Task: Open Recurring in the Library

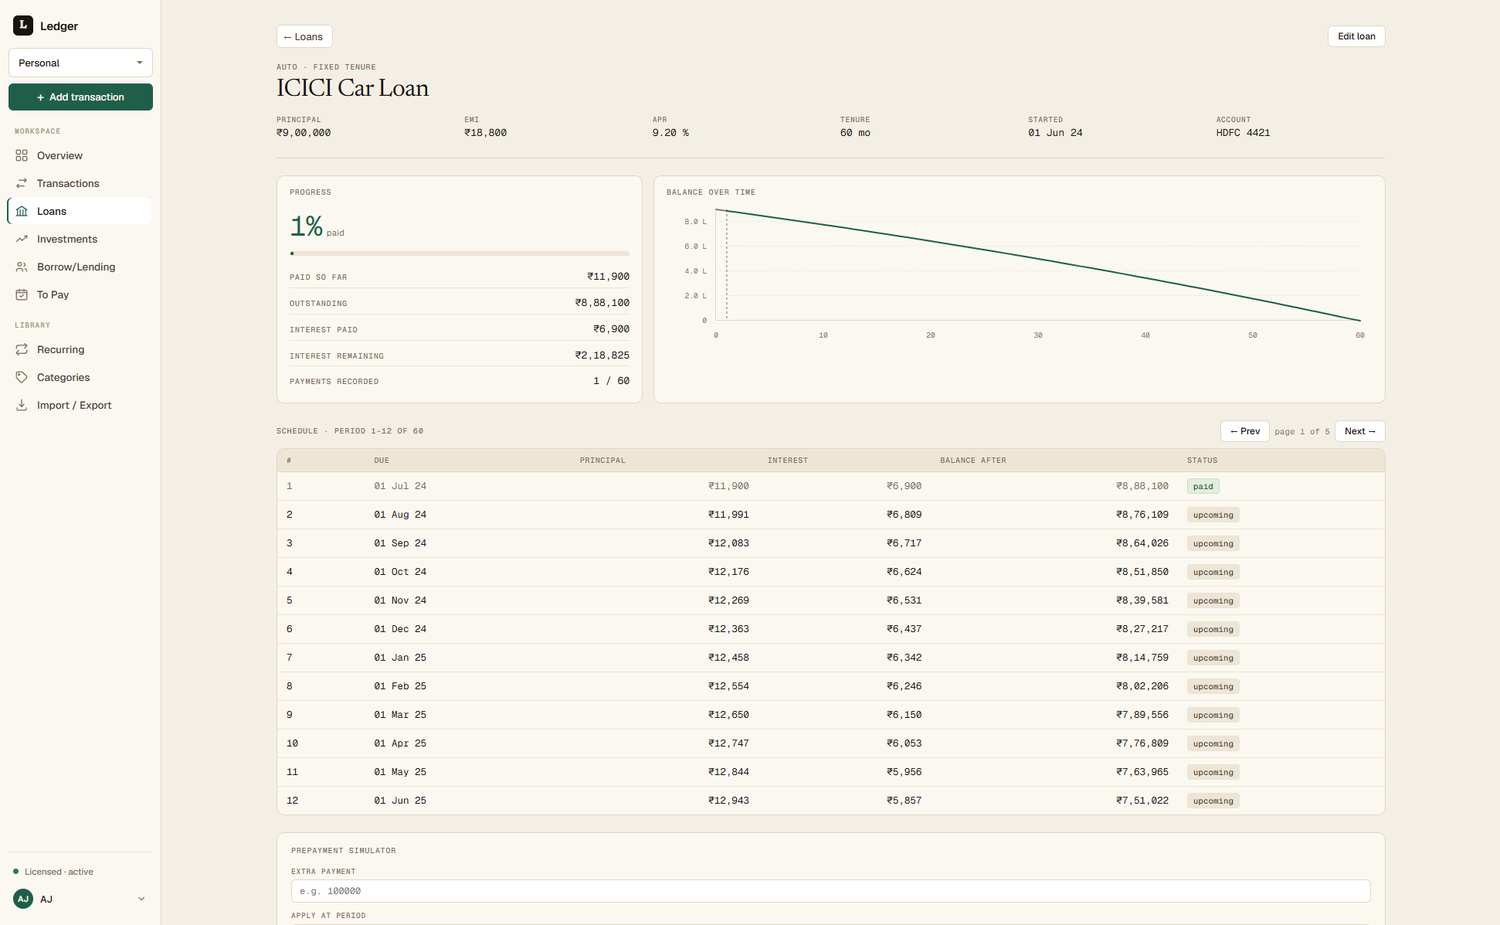Action: click(80, 350)
